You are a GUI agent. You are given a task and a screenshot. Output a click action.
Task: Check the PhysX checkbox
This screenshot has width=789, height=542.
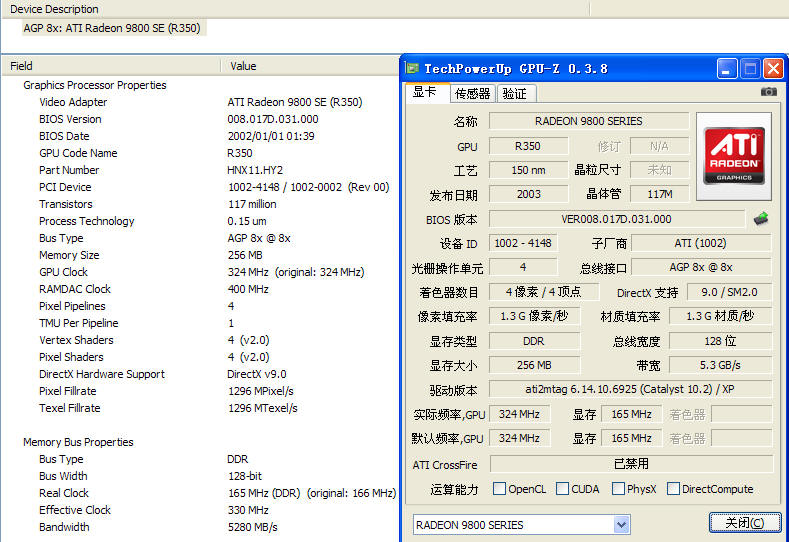coord(618,489)
